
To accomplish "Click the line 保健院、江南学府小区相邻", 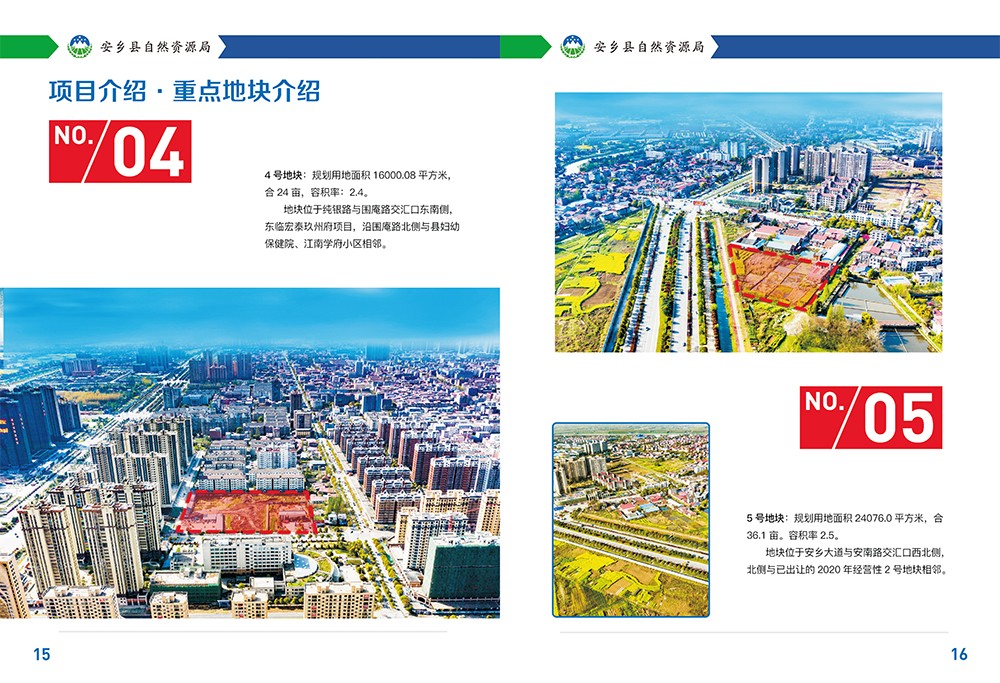I will pos(325,244).
